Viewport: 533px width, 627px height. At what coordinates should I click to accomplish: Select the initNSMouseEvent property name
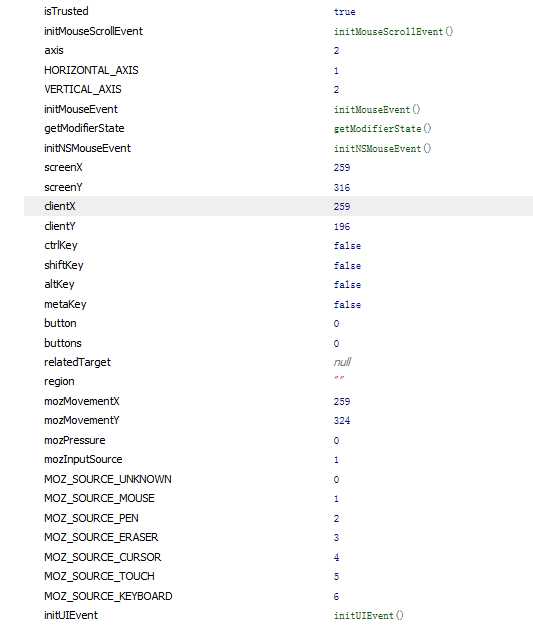coord(88,148)
